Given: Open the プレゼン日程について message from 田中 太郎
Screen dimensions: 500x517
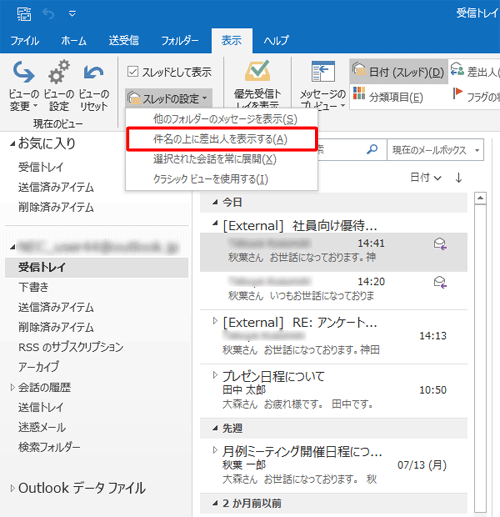Looking at the screenshot, I should coord(333,390).
